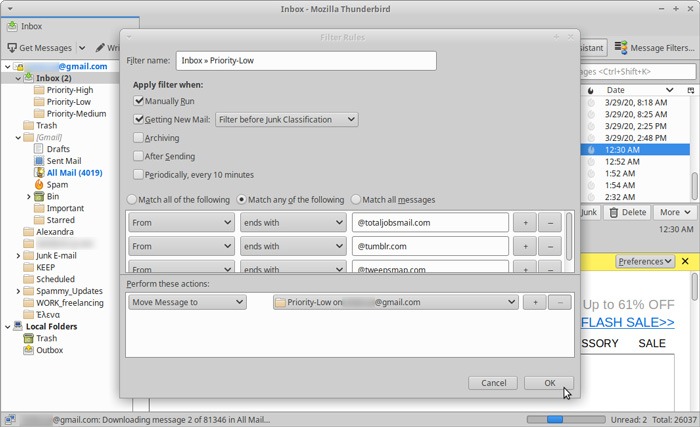Screen dimensions: 700x427
Task: Open the More actions dropdown
Action: [x=674, y=212]
